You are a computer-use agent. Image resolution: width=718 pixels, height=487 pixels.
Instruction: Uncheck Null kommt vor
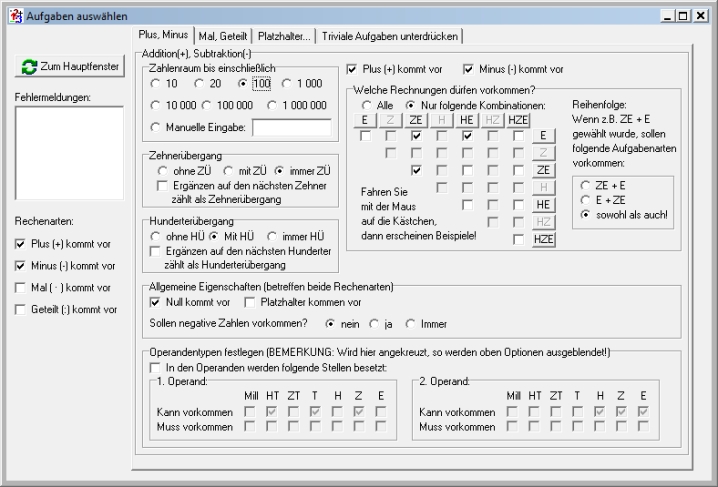coord(155,301)
